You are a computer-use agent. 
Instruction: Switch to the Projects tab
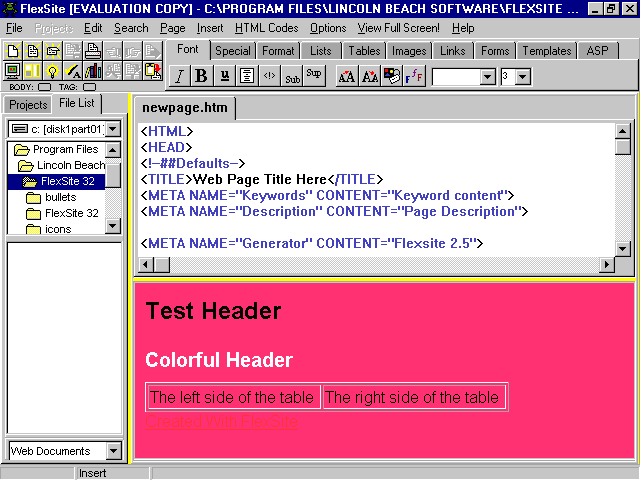28,105
